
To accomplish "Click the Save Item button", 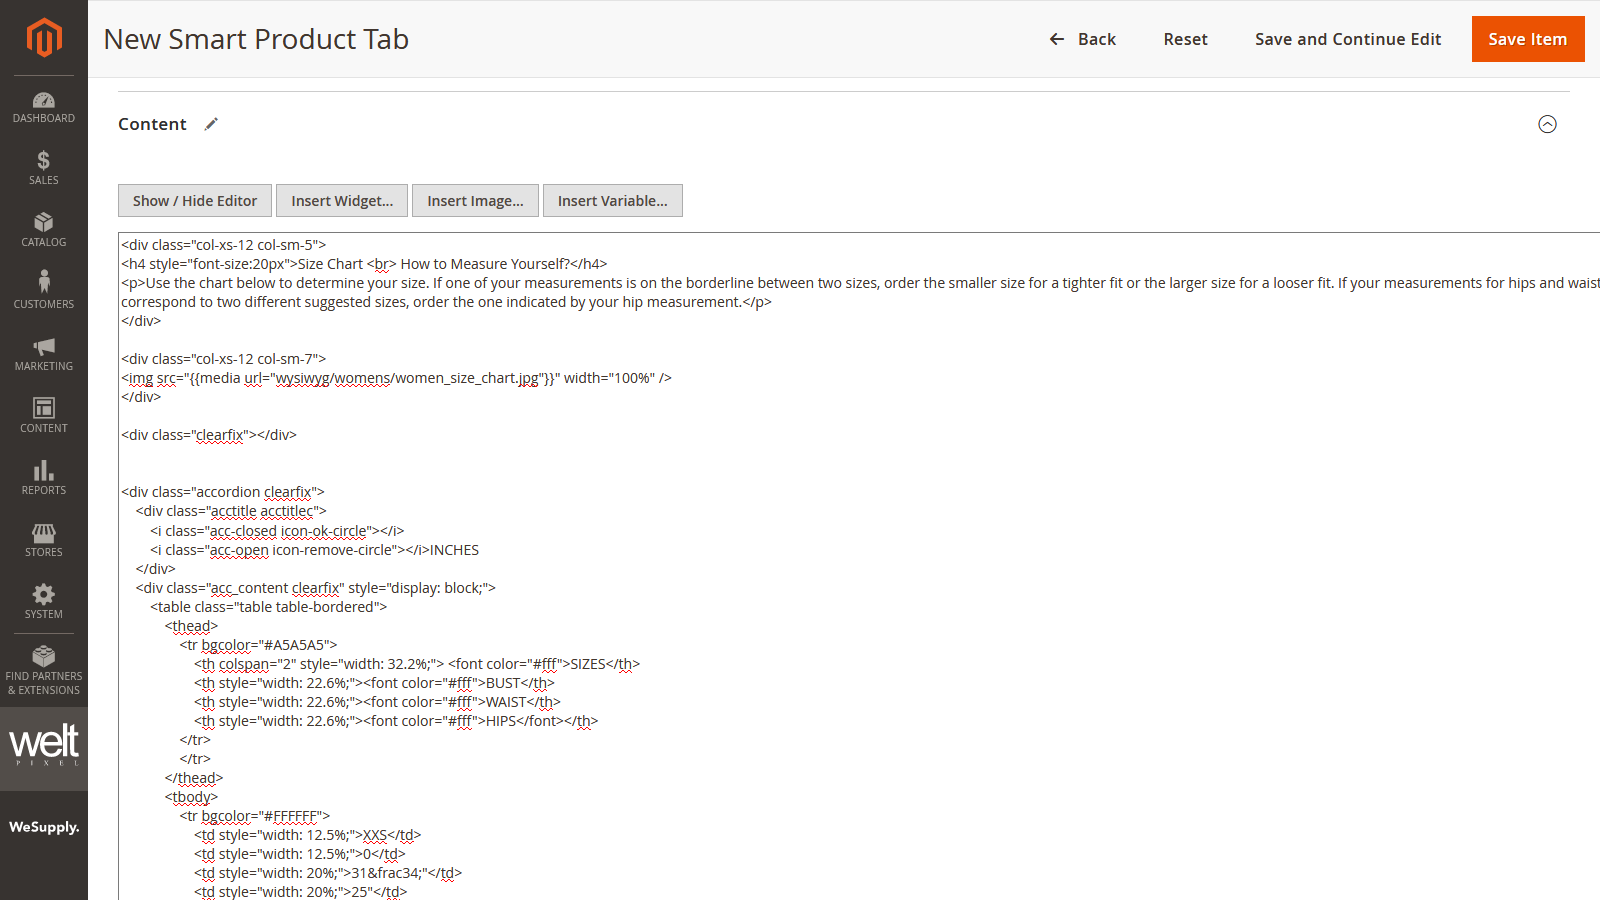I will pos(1528,39).
